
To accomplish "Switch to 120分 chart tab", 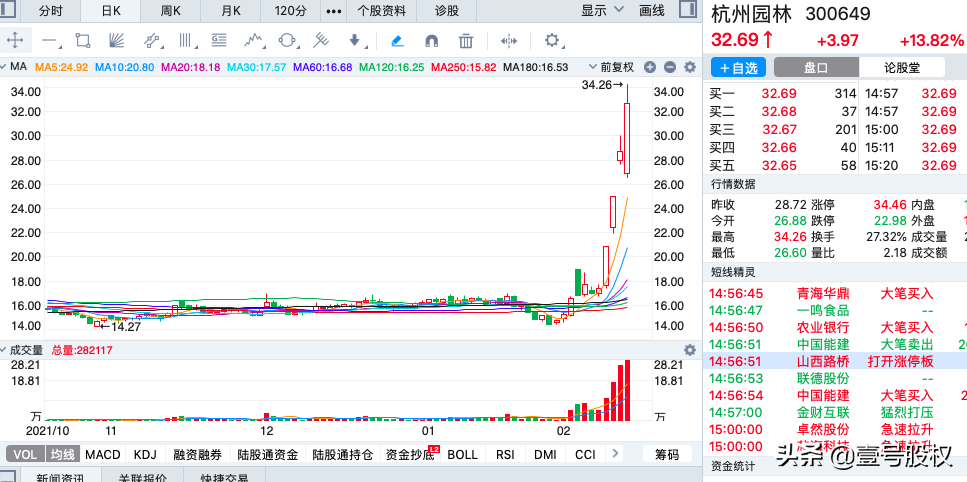I will coord(290,10).
